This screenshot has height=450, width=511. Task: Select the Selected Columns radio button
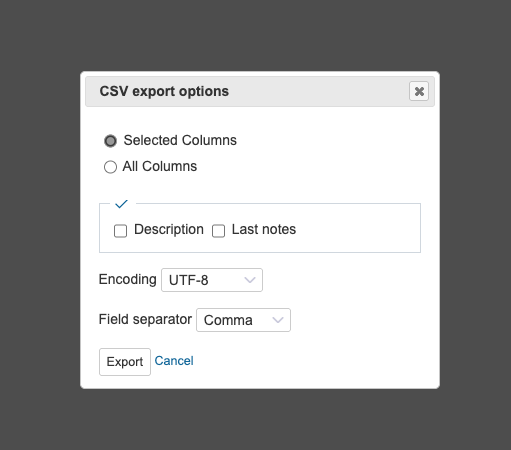click(110, 141)
